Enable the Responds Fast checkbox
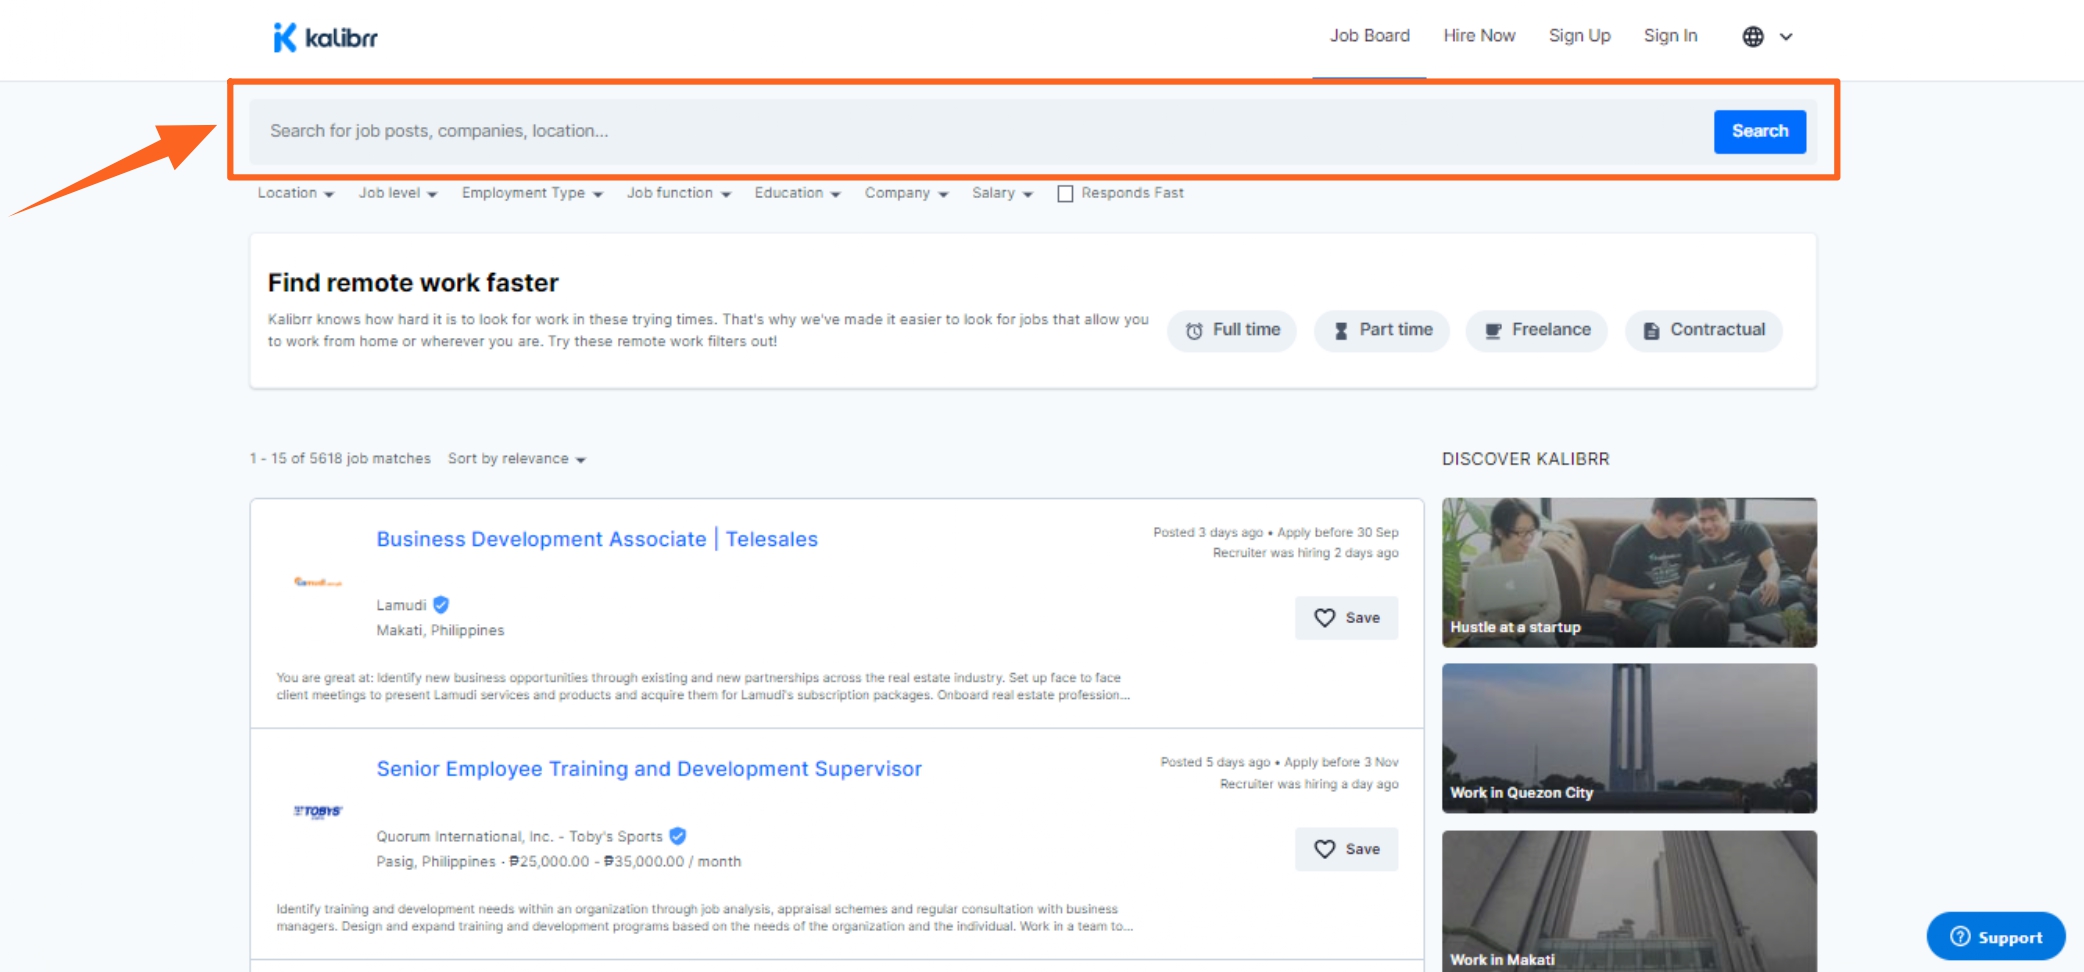This screenshot has width=2084, height=972. click(x=1065, y=194)
